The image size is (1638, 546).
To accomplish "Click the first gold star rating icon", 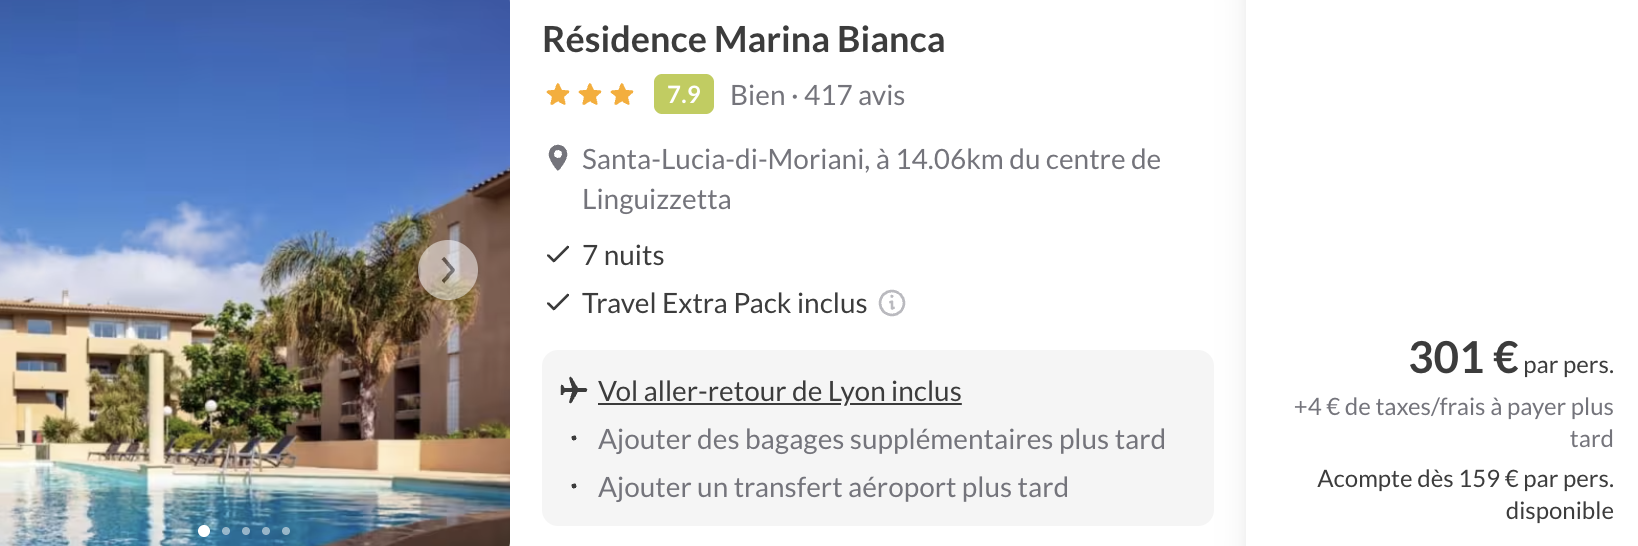I will 558,95.
